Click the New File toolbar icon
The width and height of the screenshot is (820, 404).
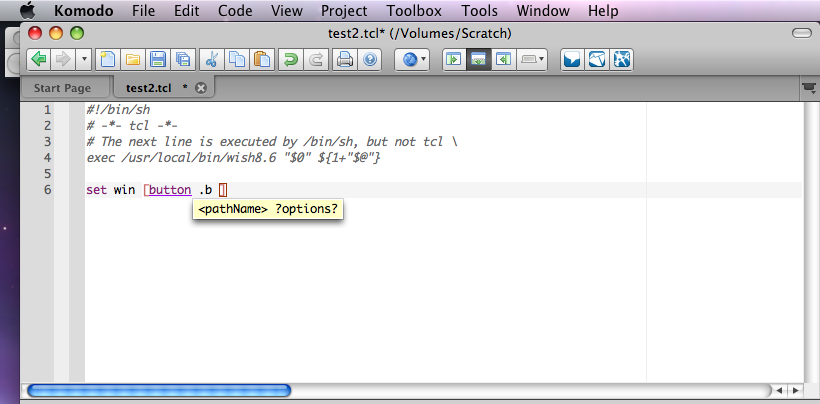point(107,59)
